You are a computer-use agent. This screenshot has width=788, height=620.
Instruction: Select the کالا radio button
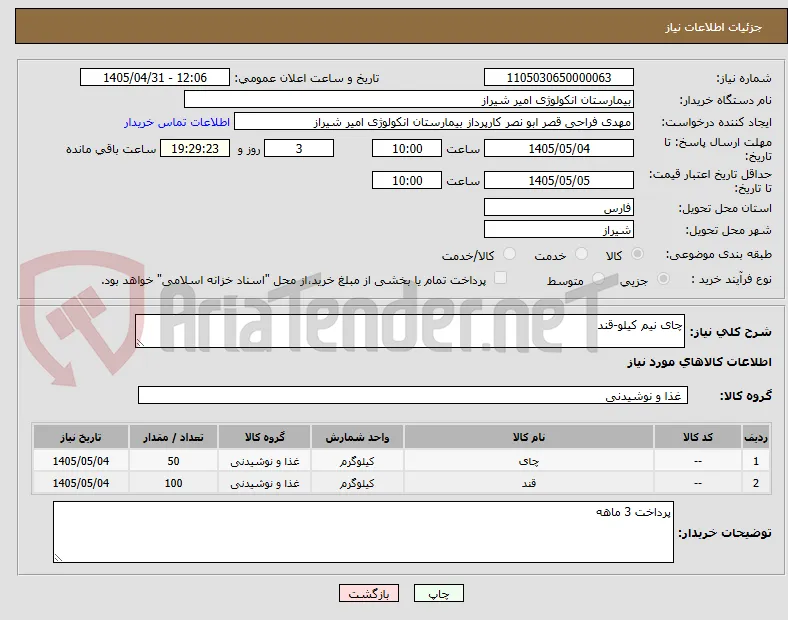coord(637,254)
